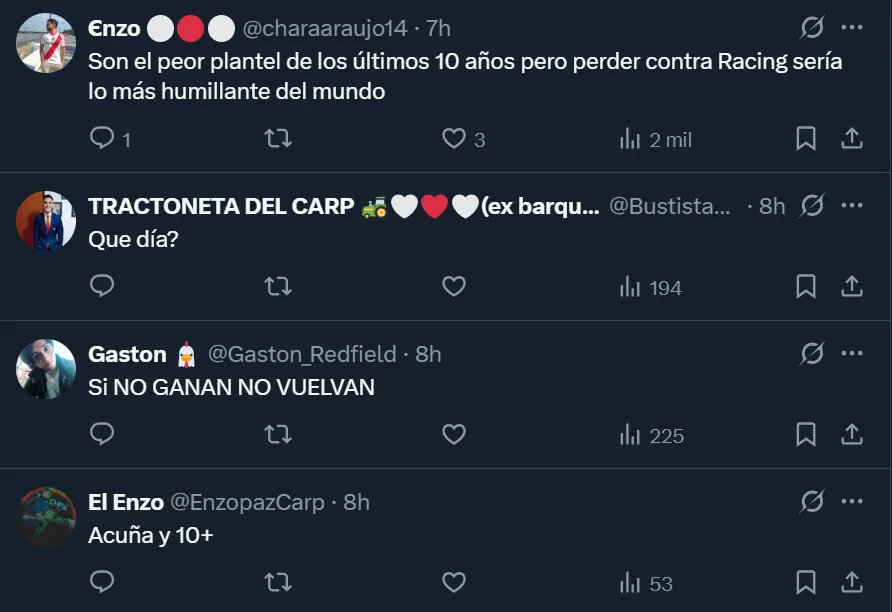Like the 'Si NO GANAN NO VUELVAN' tweet
Viewport: 892px width, 612px height.
pyautogui.click(x=454, y=435)
